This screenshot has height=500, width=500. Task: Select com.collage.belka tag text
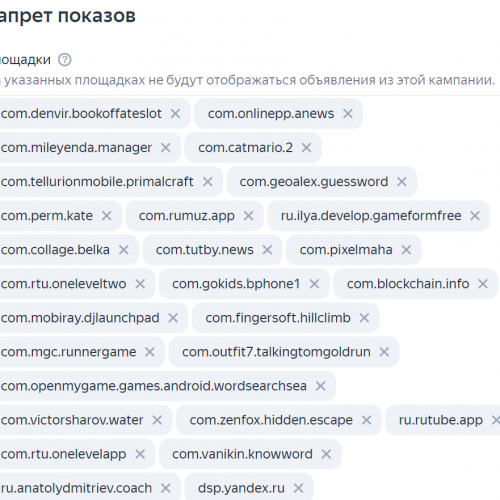[x=55, y=250]
